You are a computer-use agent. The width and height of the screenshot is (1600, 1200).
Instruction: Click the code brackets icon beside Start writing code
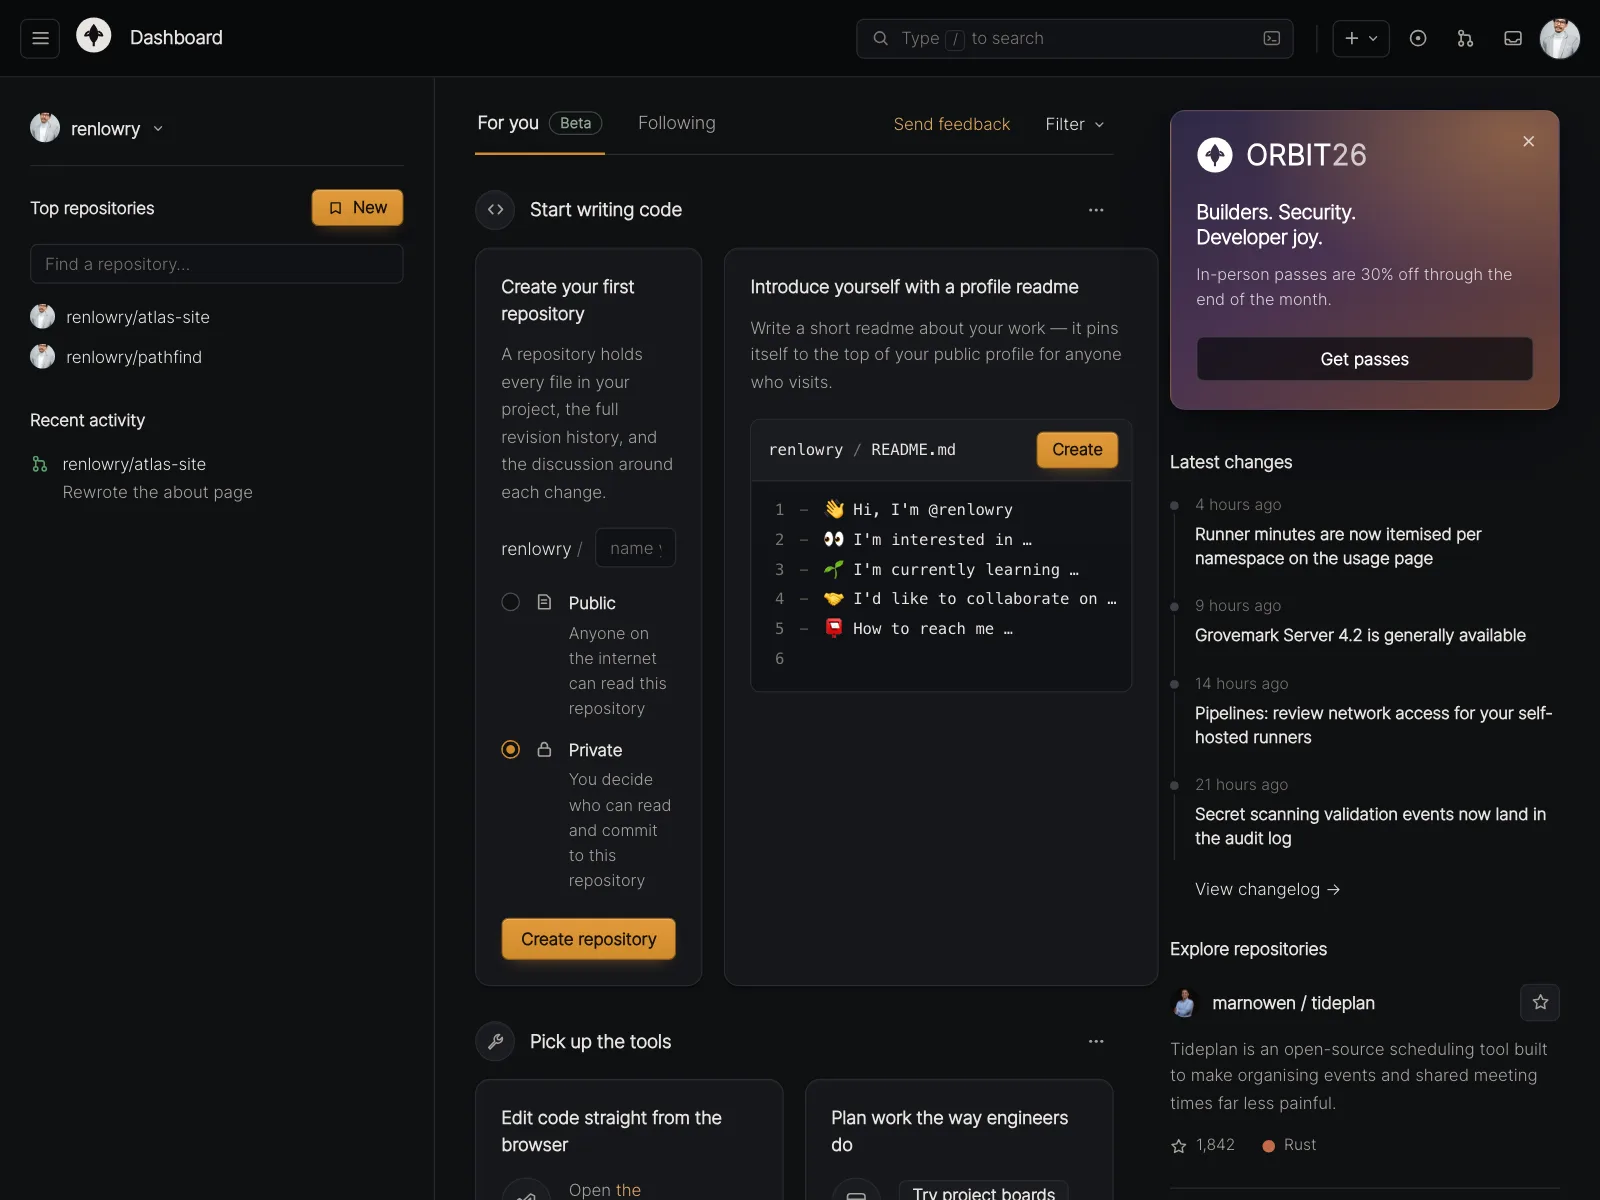coord(495,210)
